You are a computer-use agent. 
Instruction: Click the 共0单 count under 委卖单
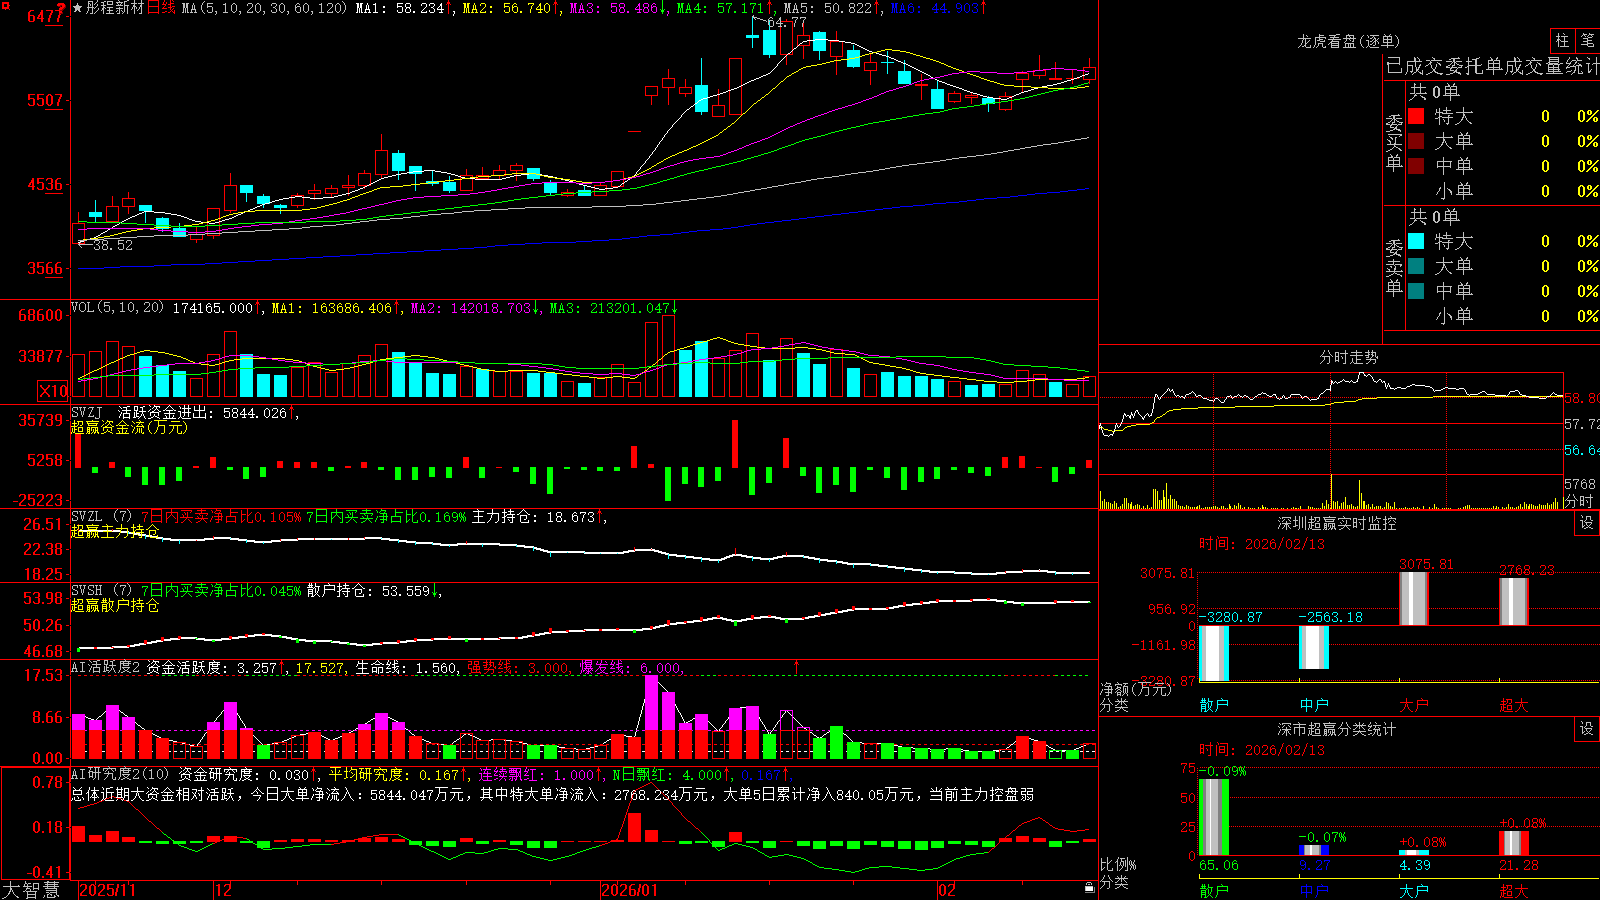(1434, 216)
